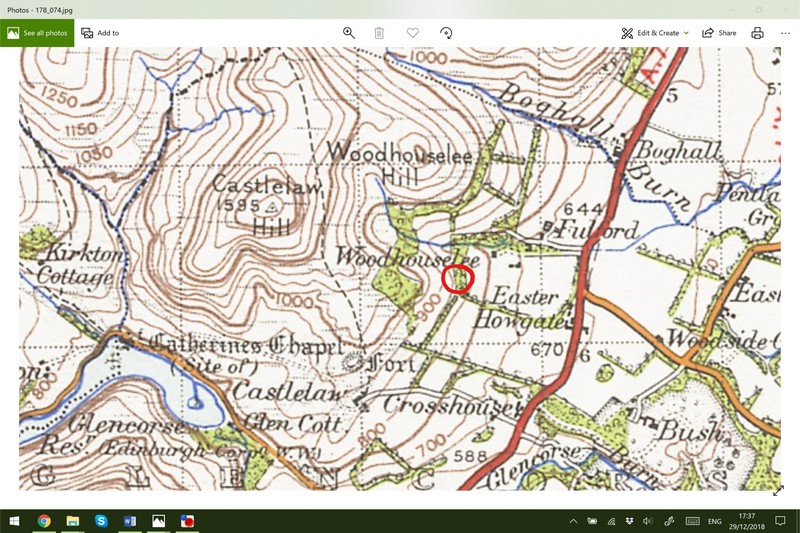Delete the photo with trash icon
Viewport: 800px width, 533px height.
pos(379,33)
